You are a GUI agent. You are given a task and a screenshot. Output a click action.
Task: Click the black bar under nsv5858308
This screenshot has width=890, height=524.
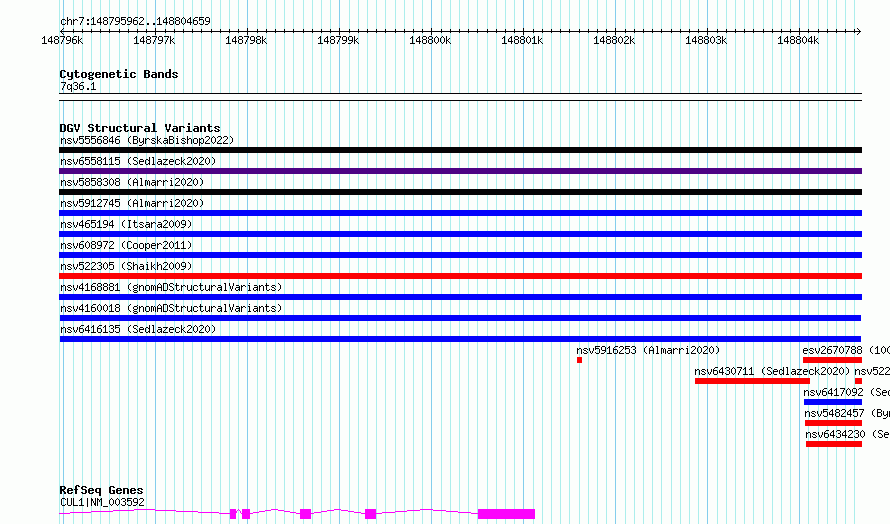[x=460, y=192]
